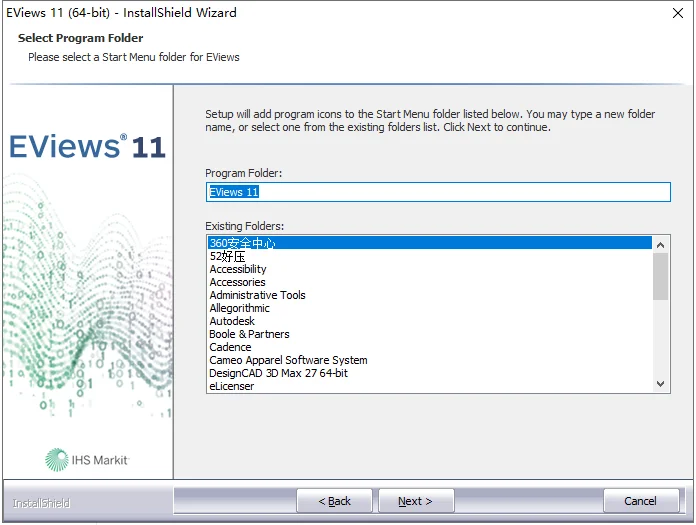Choose the Accessories folder entry
The image size is (696, 525).
[x=237, y=282]
